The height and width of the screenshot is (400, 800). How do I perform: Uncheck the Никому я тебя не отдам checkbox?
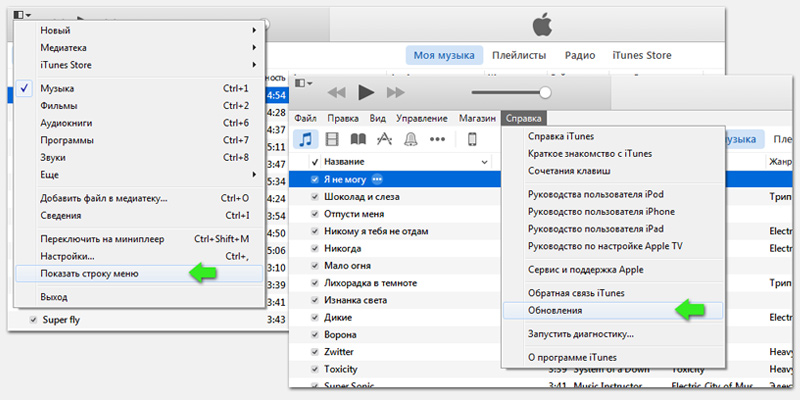point(315,232)
